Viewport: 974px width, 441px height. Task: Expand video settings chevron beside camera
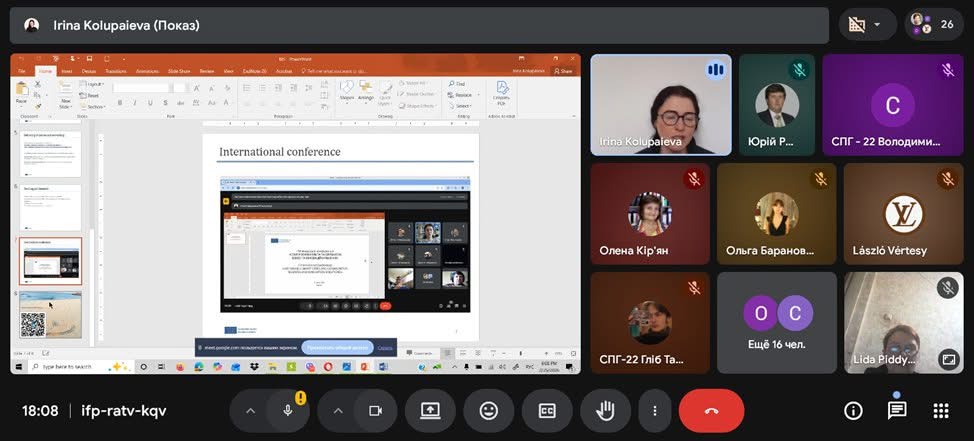tap(338, 411)
